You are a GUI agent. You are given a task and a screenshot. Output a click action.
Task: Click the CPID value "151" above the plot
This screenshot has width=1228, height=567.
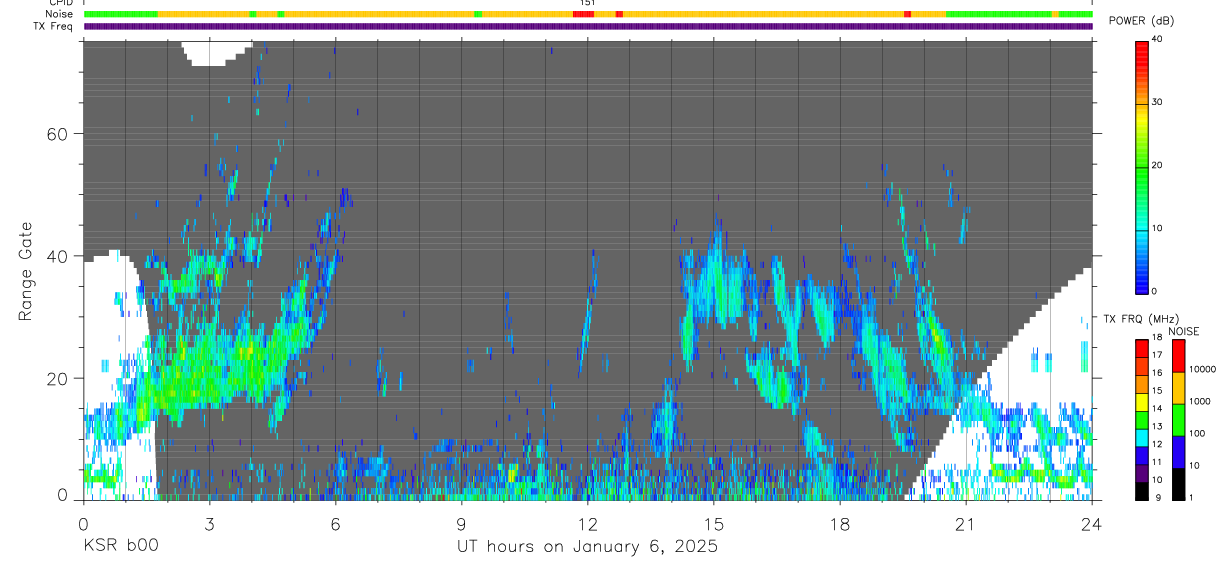[x=587, y=3]
